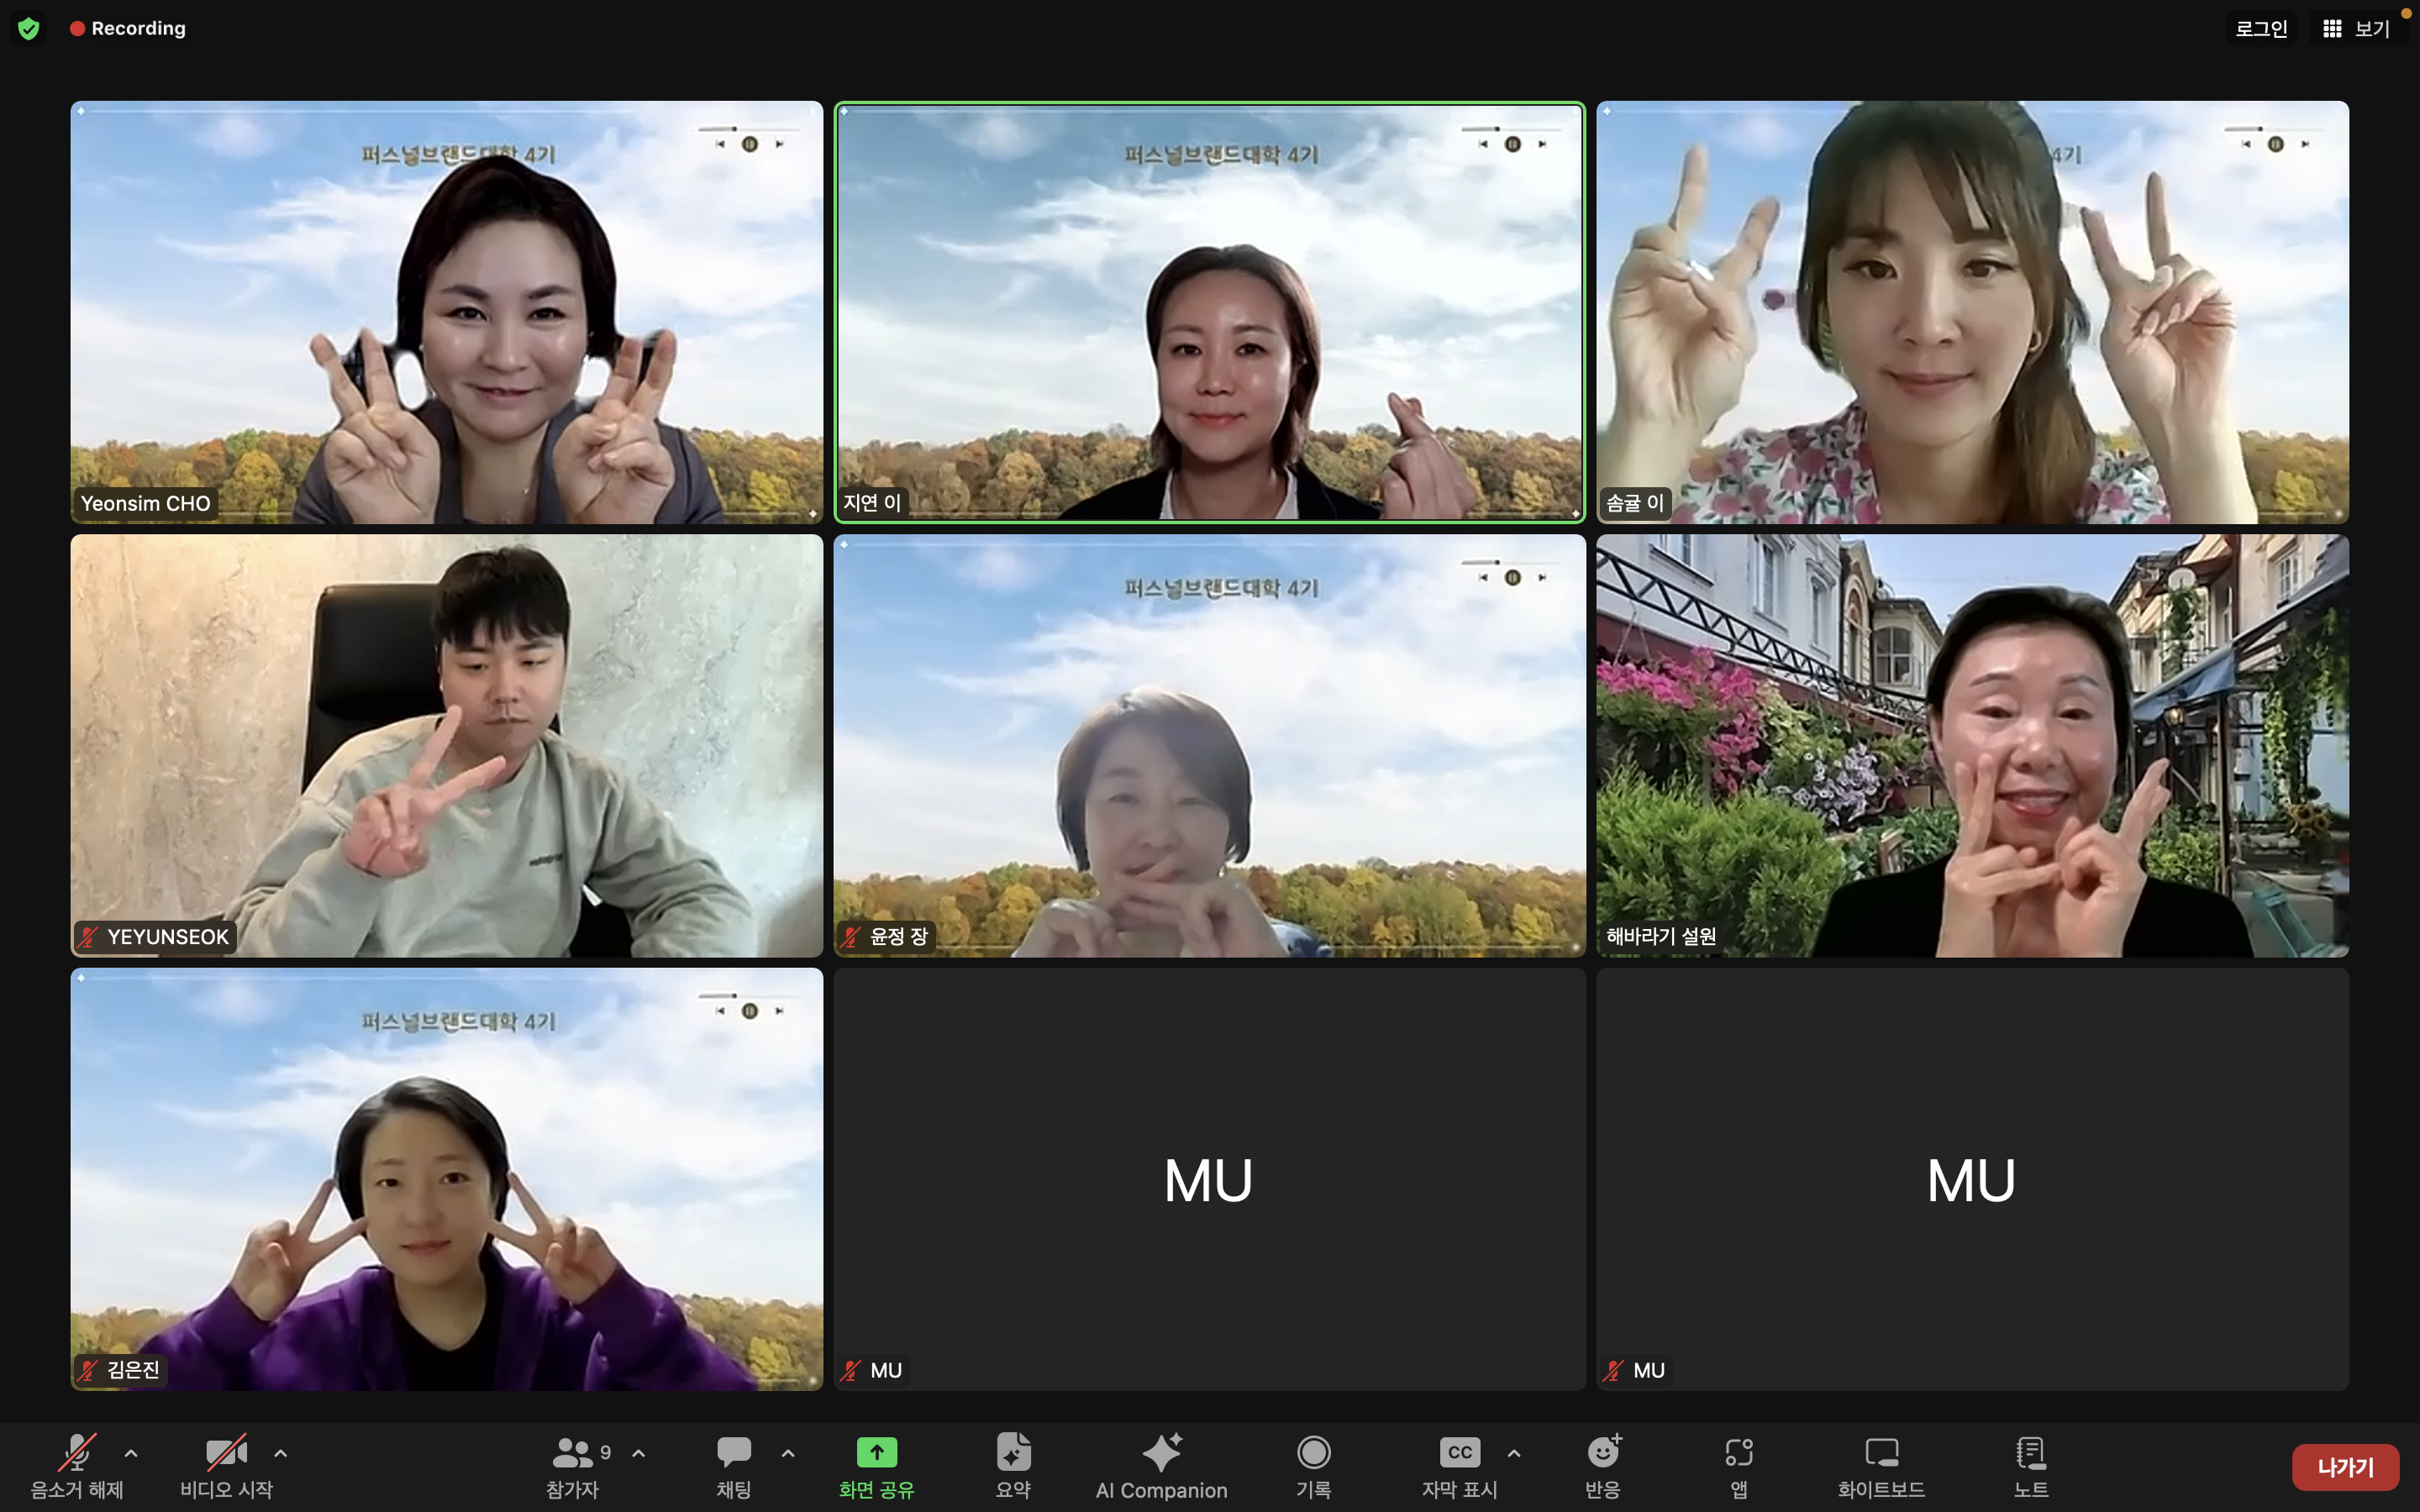Click the green 화면 공유 share screen icon
The image size is (2420, 1512).
(876, 1452)
